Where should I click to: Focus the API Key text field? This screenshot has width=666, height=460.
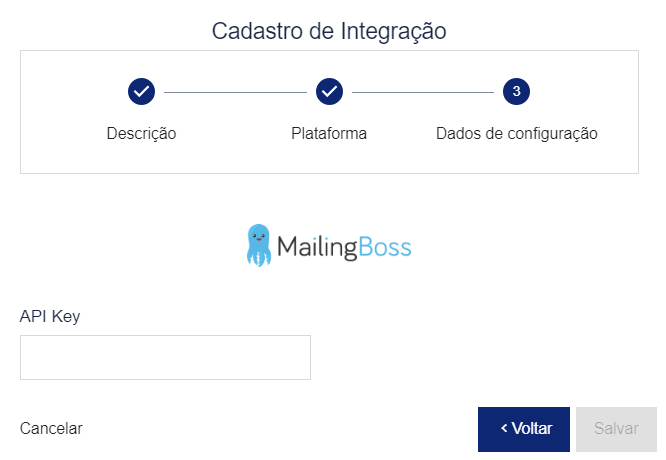[165, 357]
